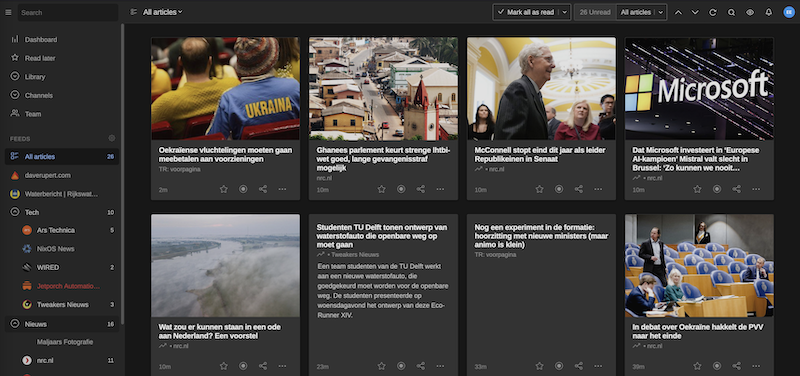
Task: Open more options on Ghanees parlement card
Action: [440, 189]
